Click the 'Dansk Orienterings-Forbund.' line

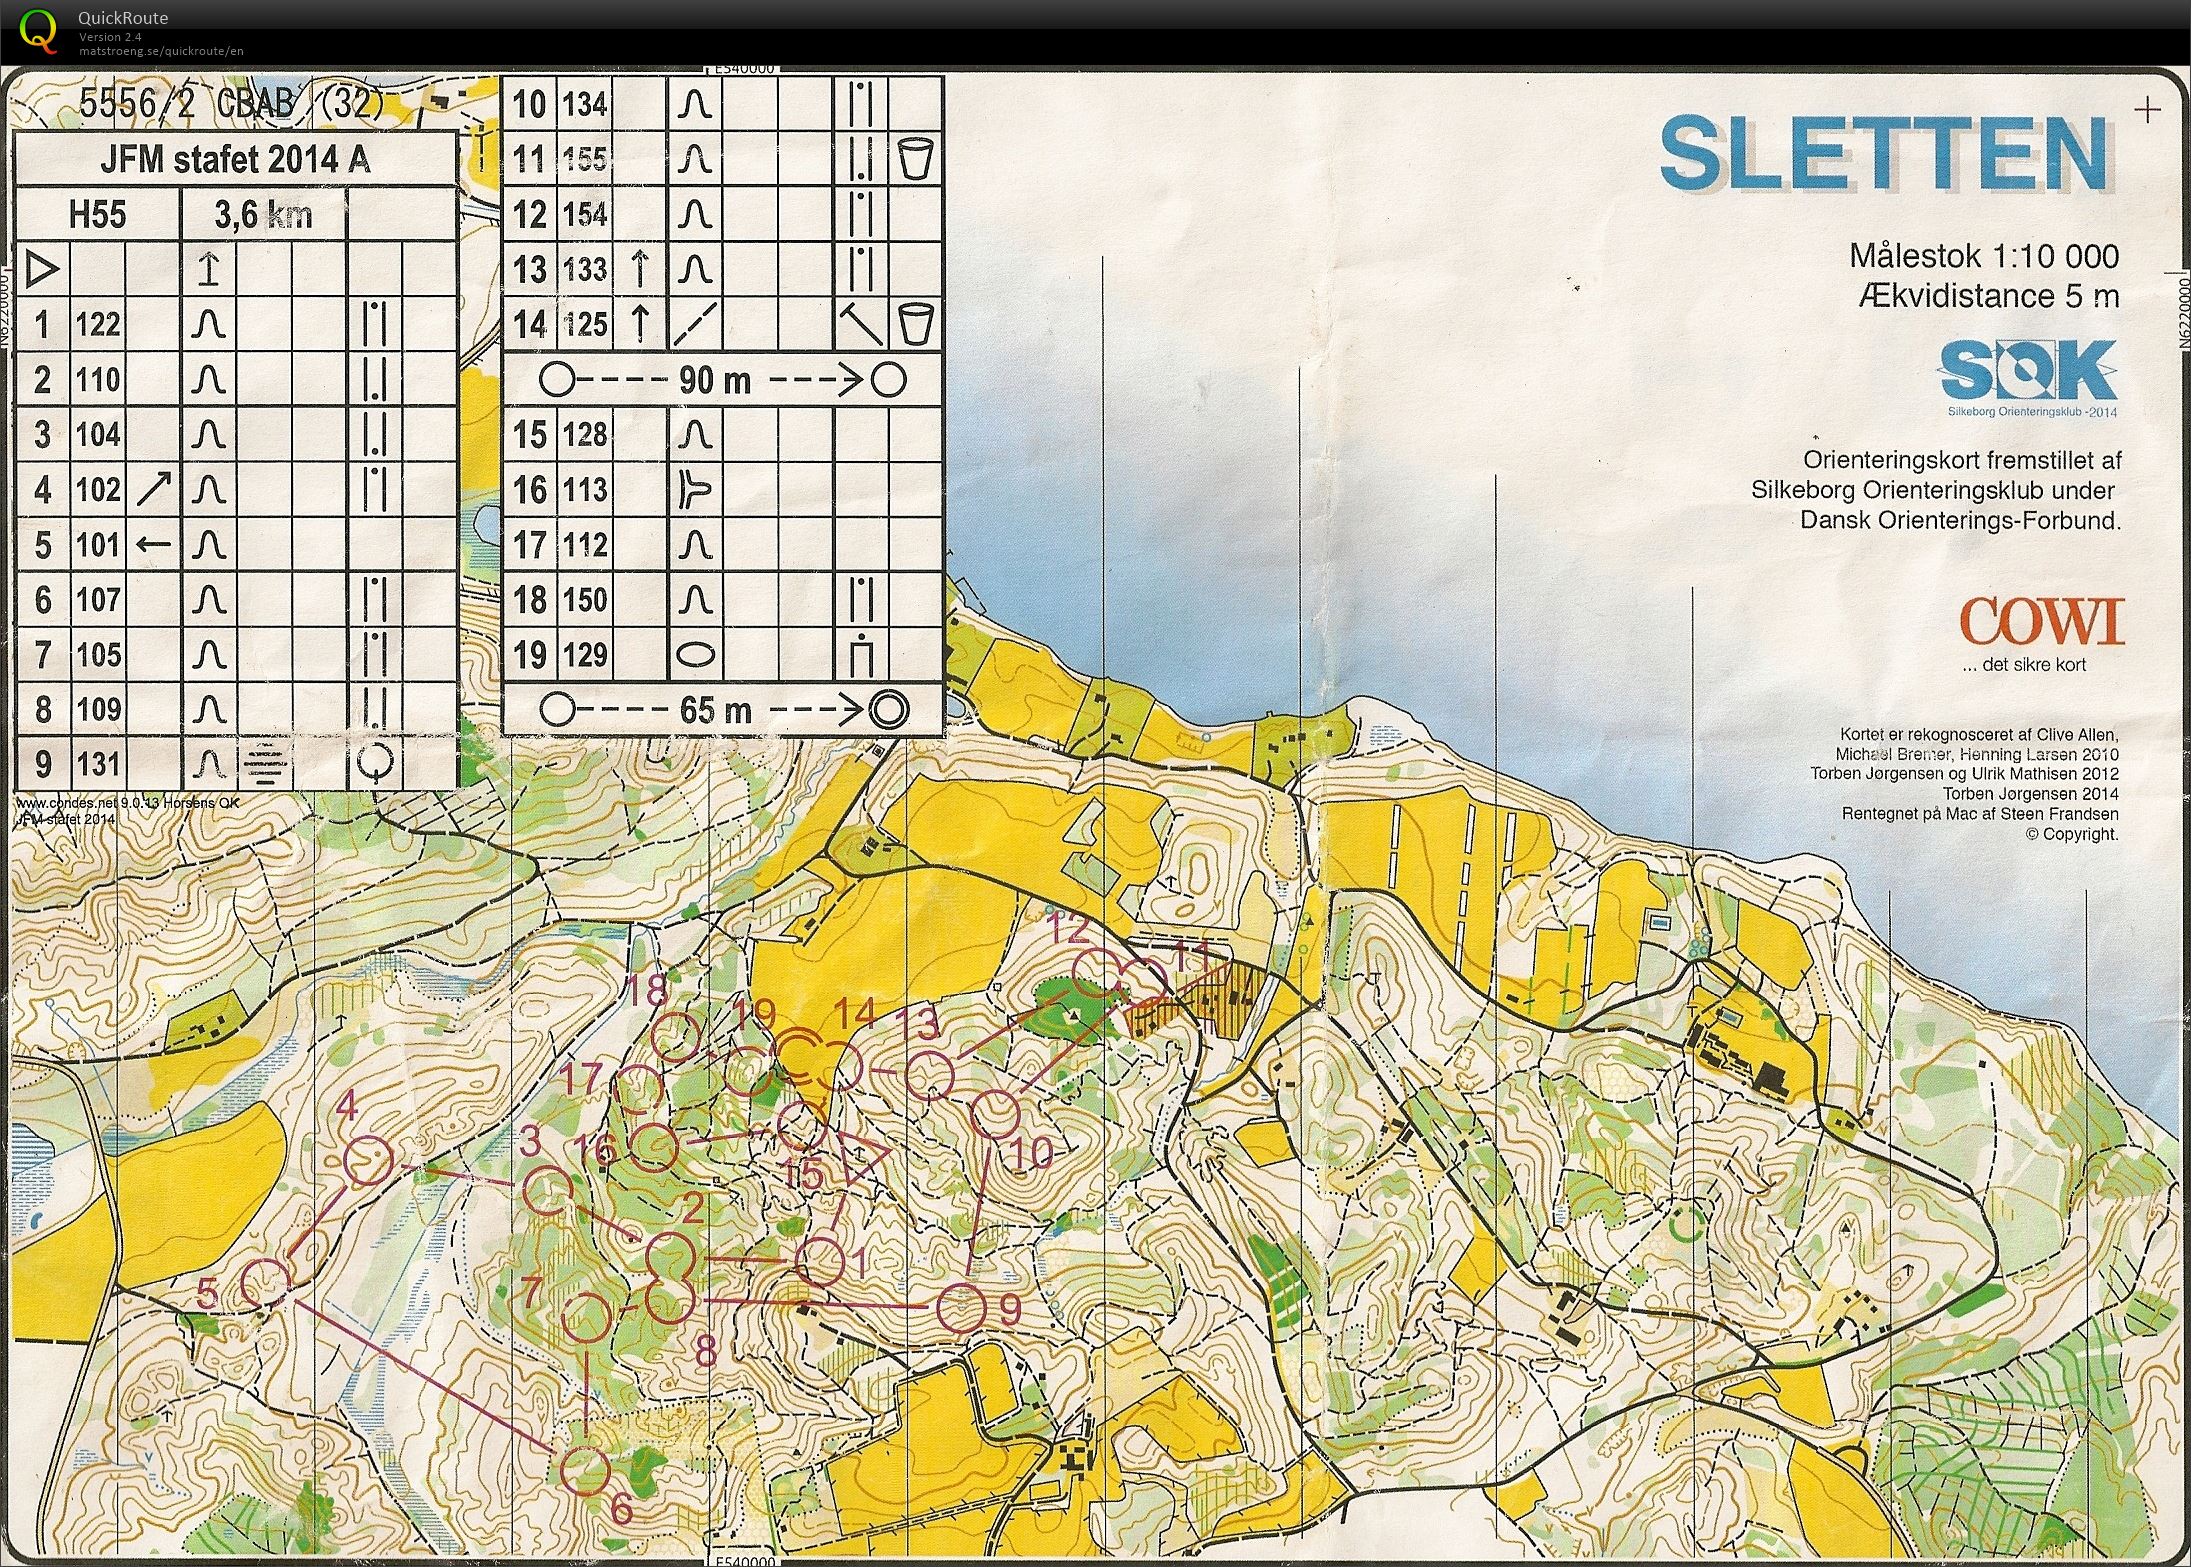(x=1961, y=521)
